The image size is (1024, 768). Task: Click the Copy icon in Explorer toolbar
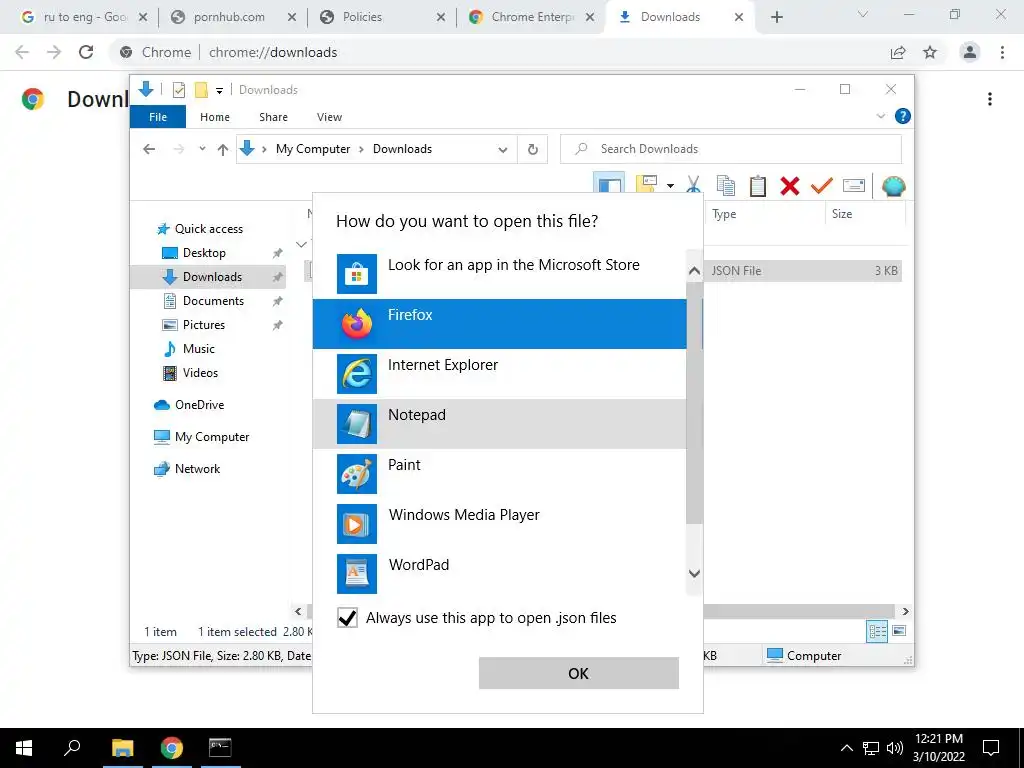click(726, 185)
